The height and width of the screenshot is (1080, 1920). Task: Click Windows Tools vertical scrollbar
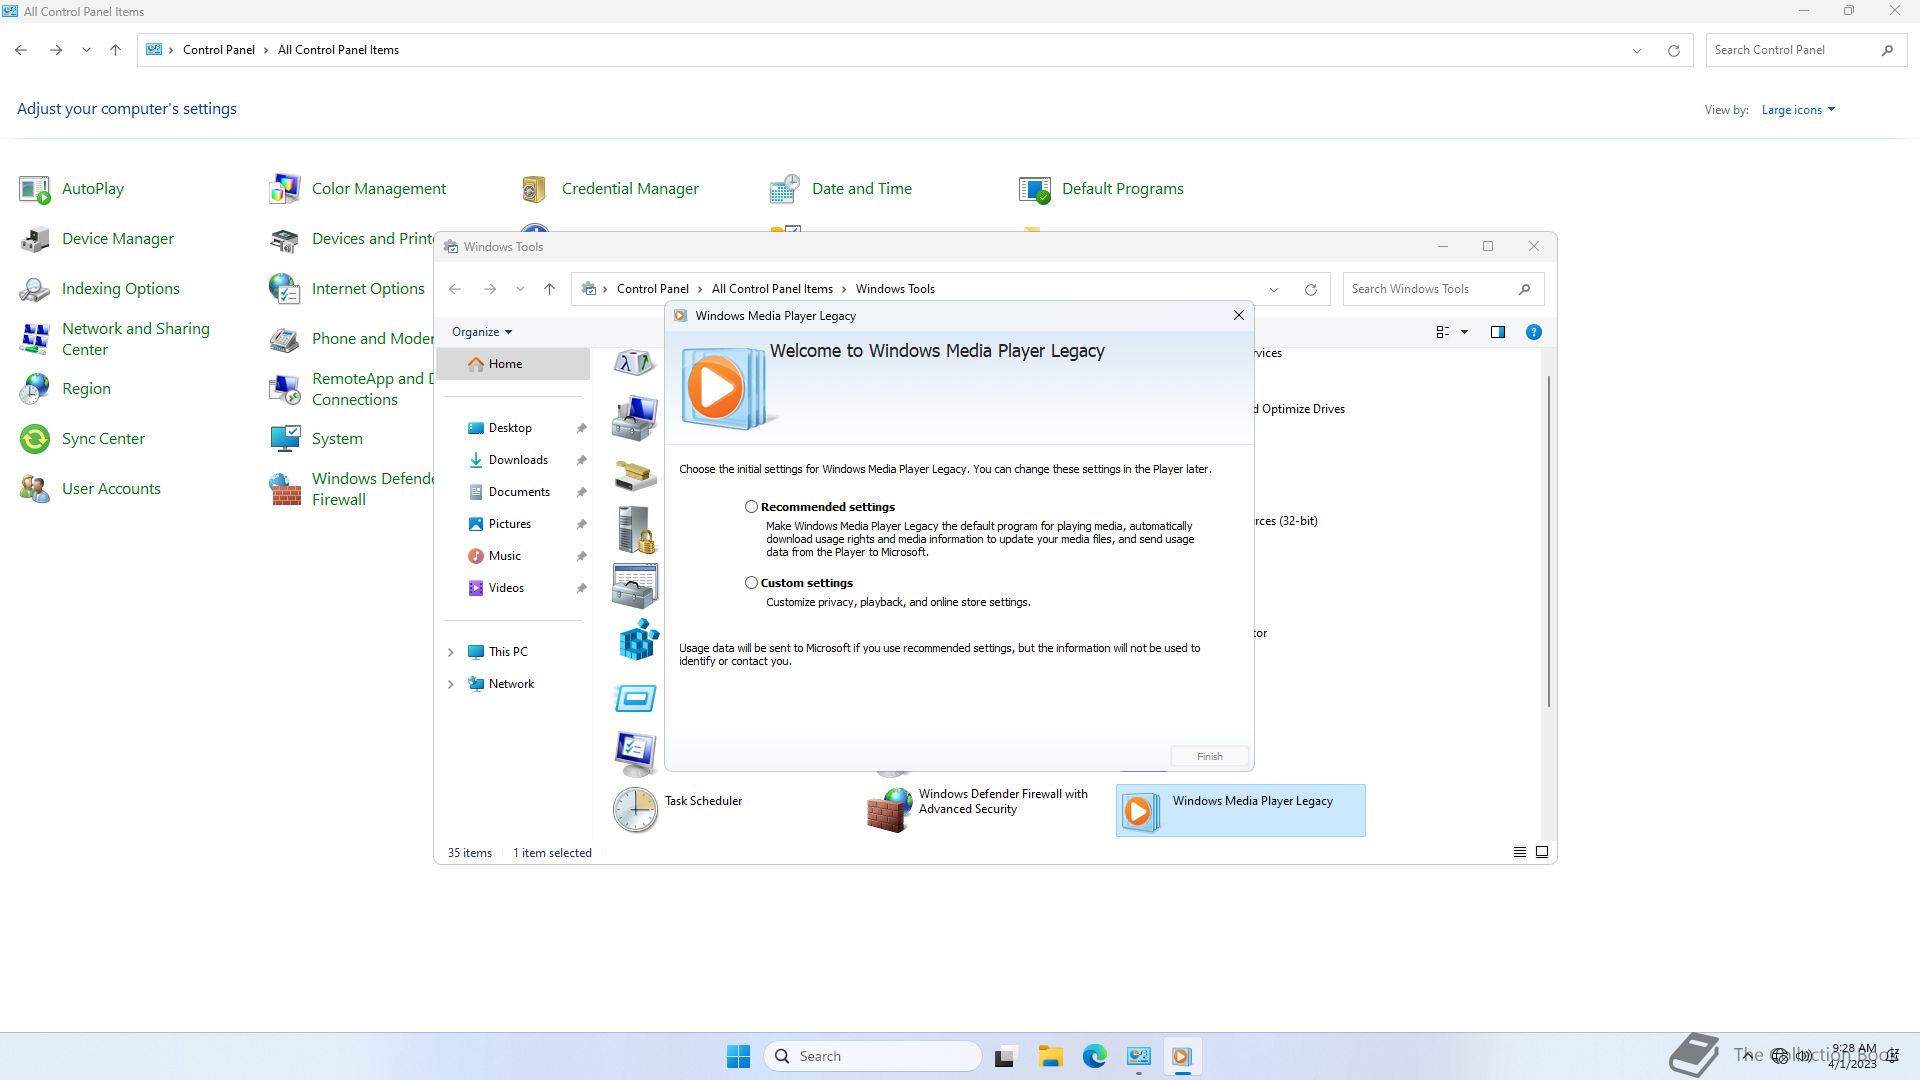point(1548,541)
